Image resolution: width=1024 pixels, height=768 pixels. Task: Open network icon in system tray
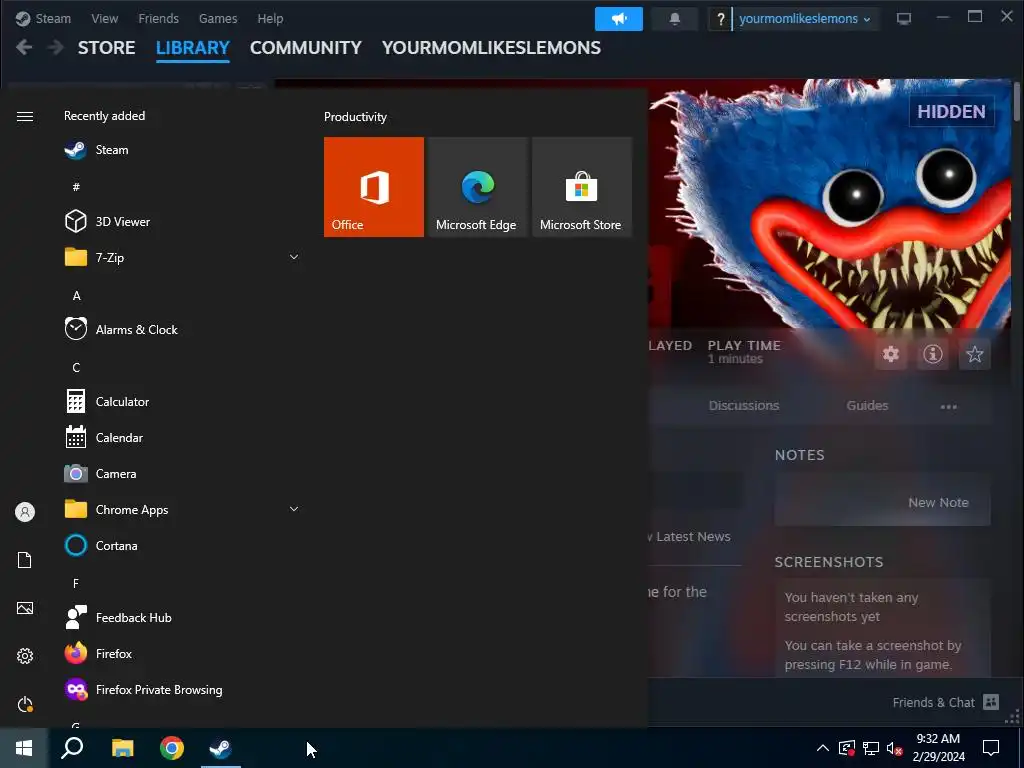(x=871, y=748)
